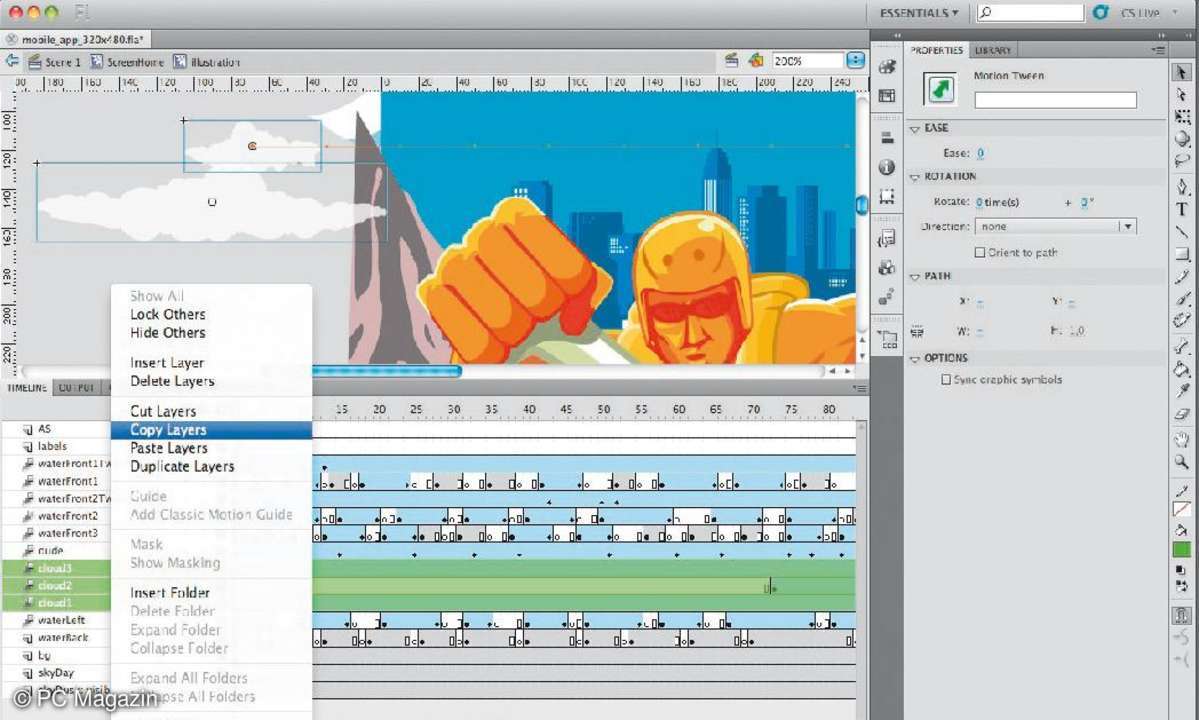1199x720 pixels.
Task: Select the Bone tool
Action: click(1182, 347)
